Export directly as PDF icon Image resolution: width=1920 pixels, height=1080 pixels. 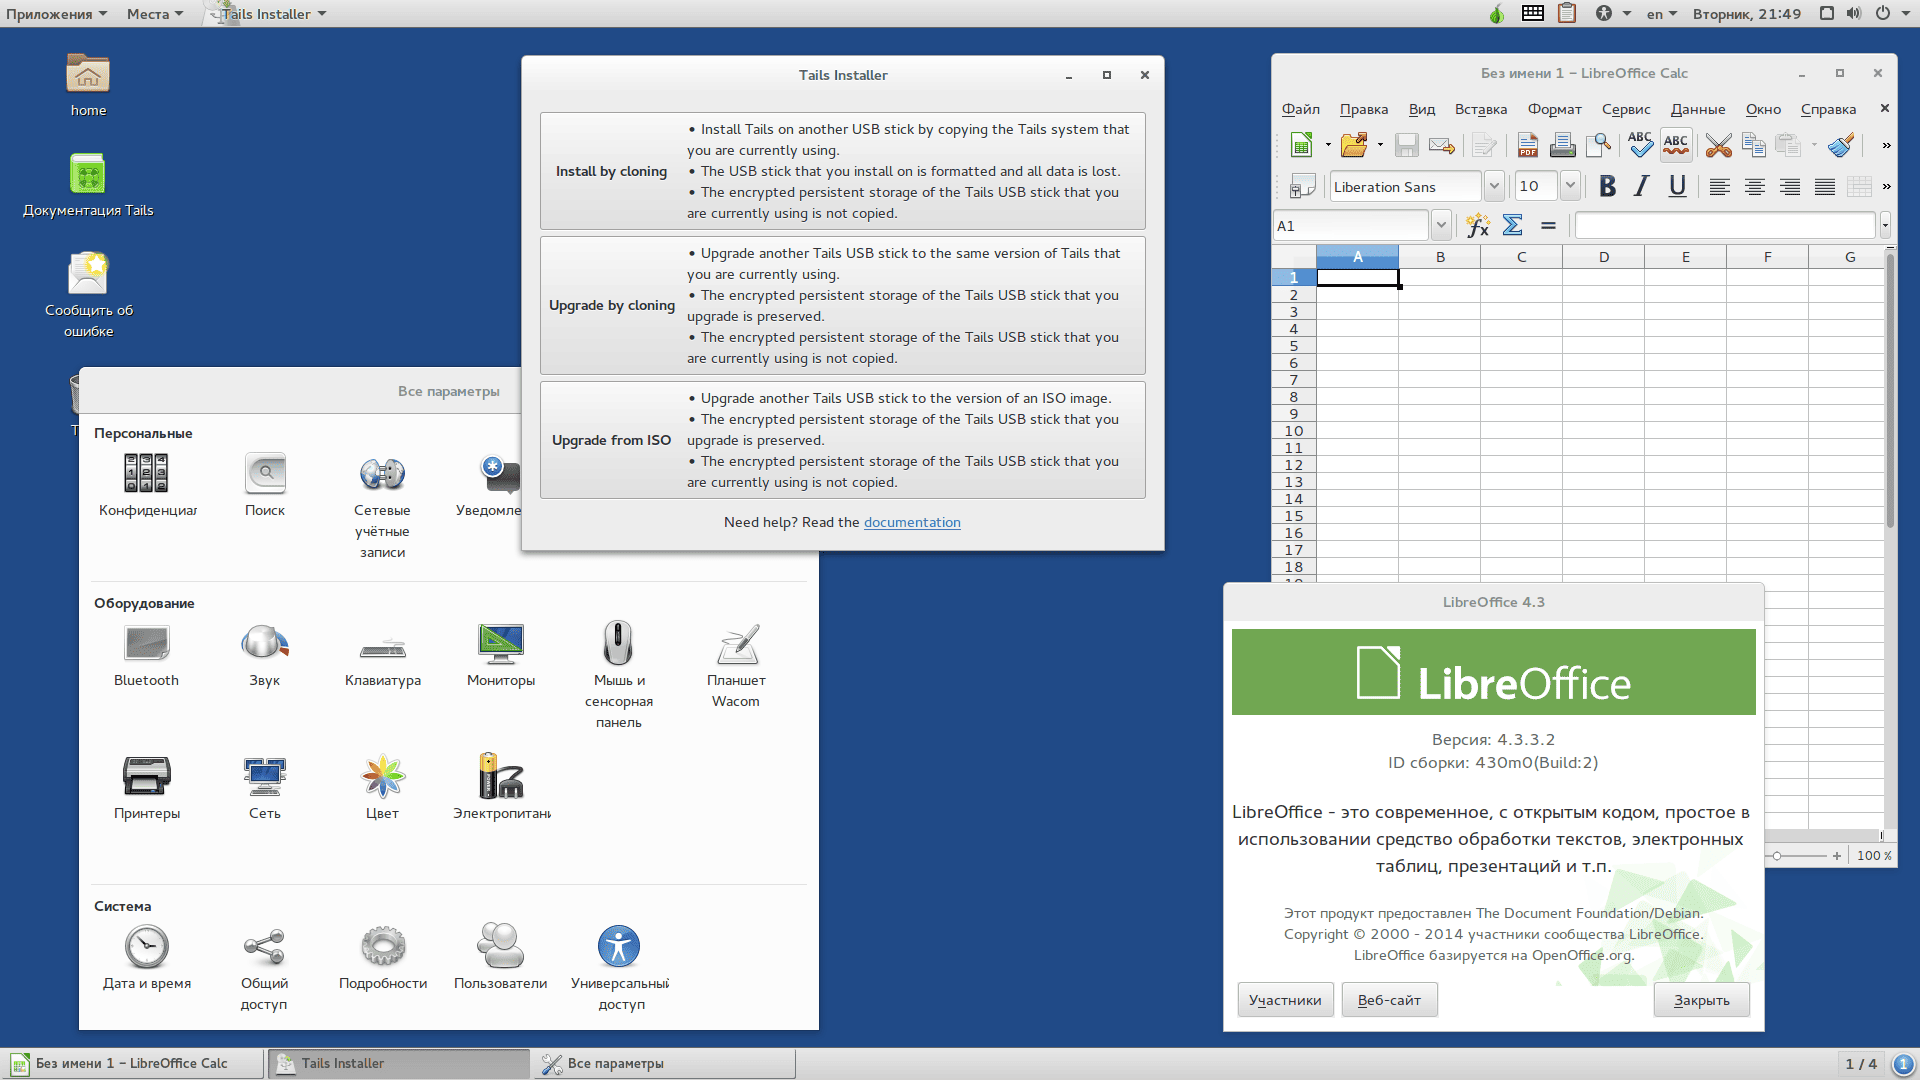point(1528,146)
